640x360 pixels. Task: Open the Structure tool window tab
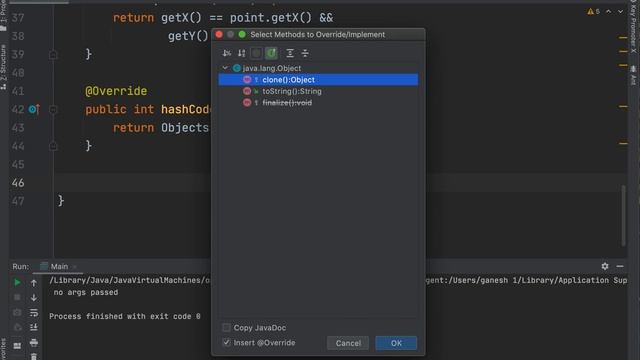point(4,66)
